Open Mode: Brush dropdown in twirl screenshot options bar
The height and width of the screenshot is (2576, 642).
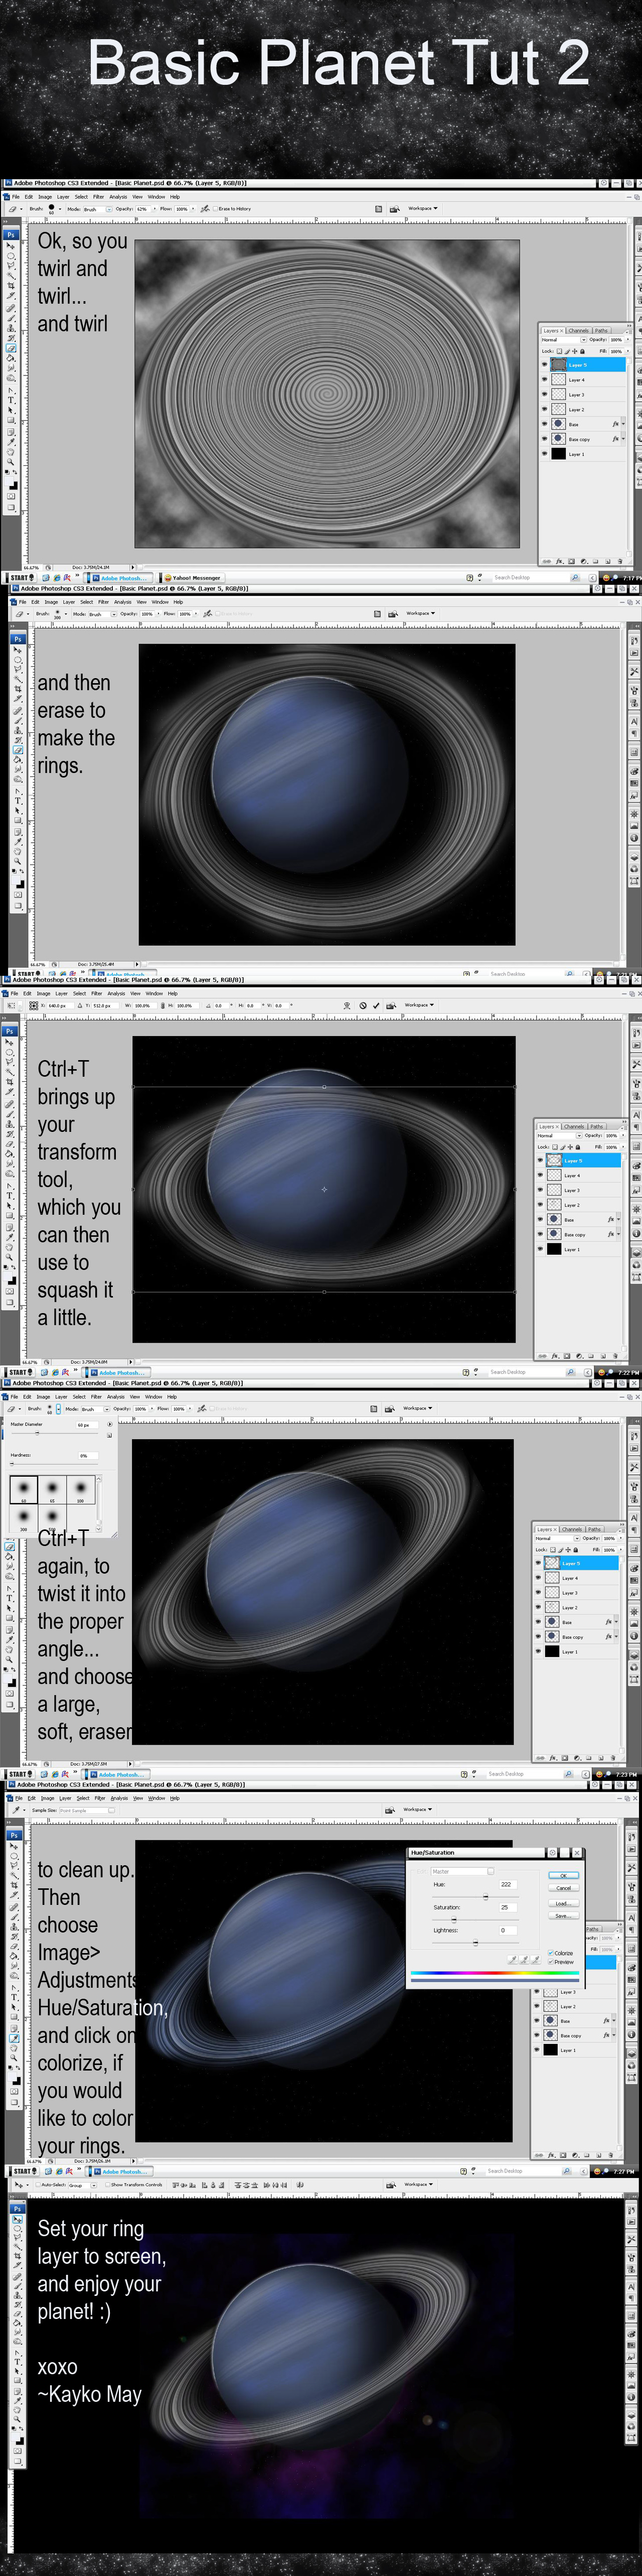98,210
